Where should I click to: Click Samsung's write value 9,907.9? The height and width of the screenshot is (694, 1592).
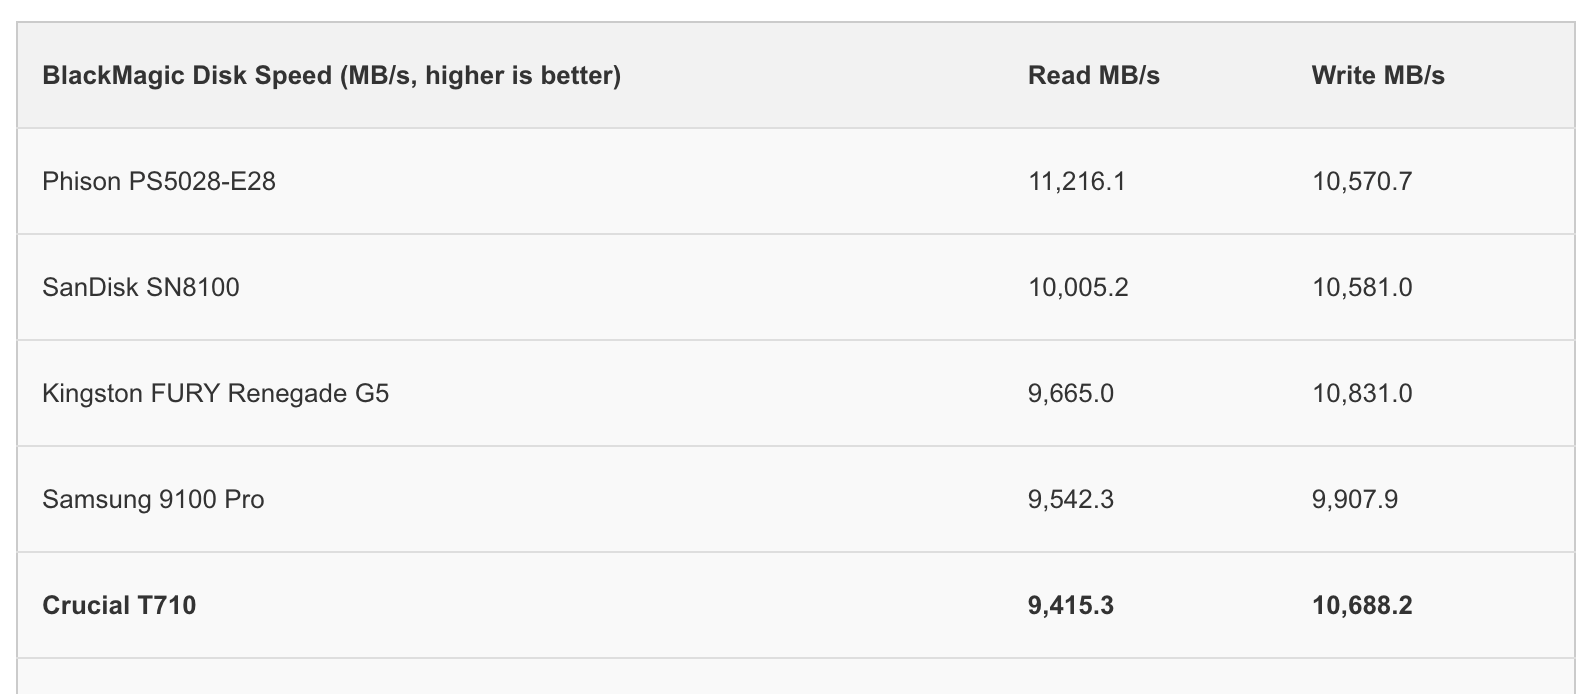click(1354, 500)
